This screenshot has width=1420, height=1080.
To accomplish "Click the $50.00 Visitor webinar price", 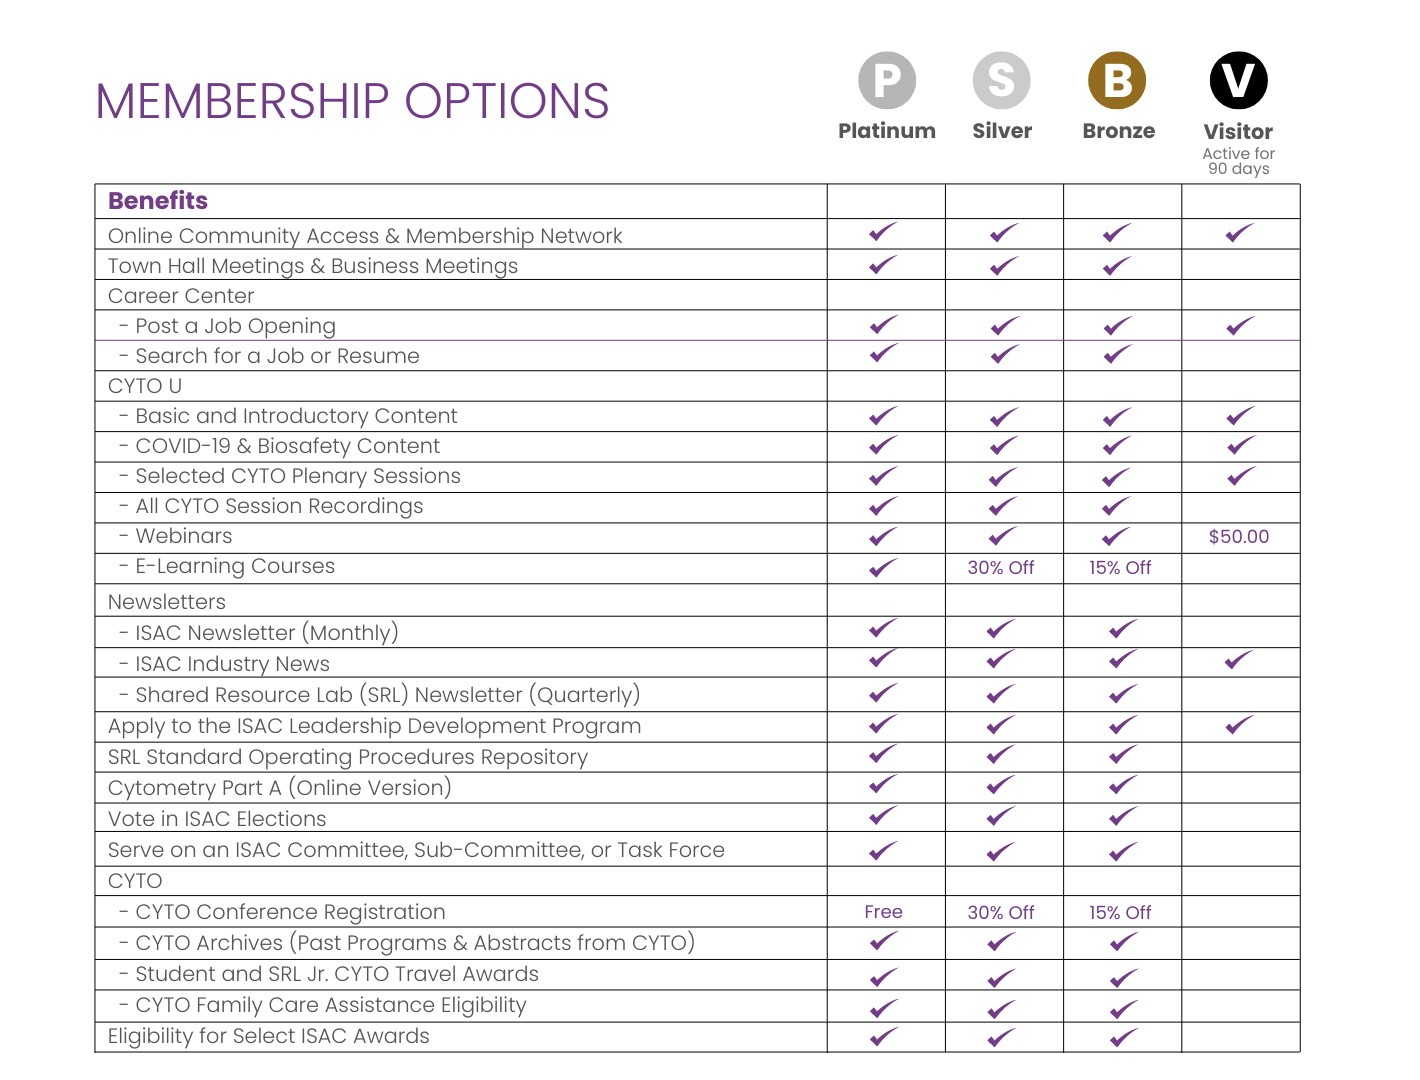I will pos(1239,537).
